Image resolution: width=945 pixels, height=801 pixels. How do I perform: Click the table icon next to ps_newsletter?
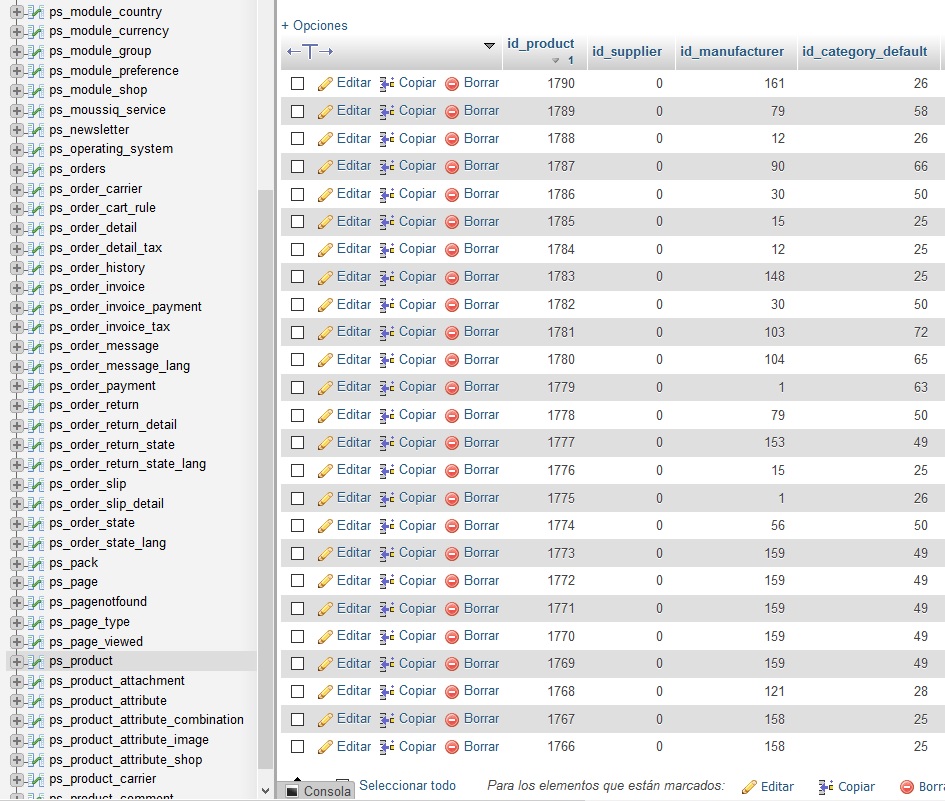(36, 130)
